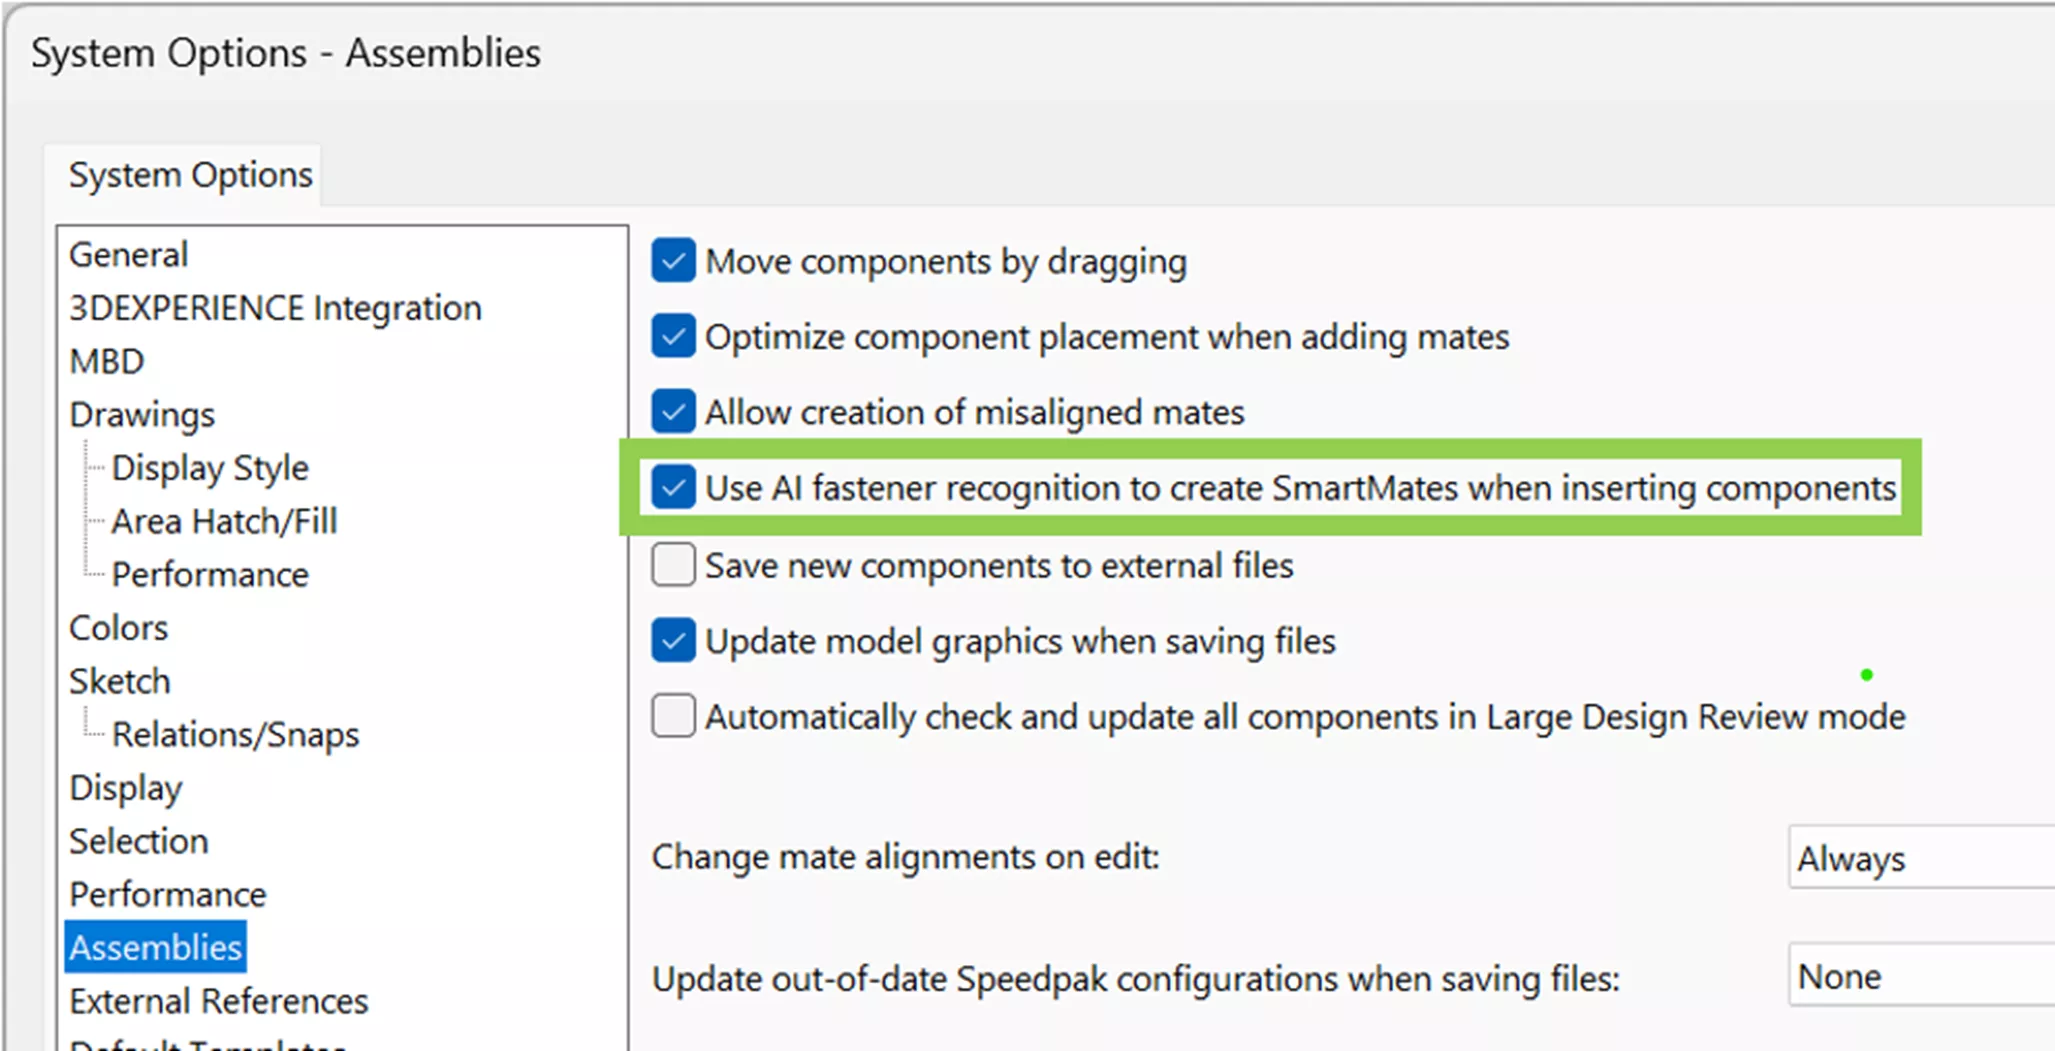This screenshot has width=2055, height=1051.
Task: Select General in the options tree
Action: click(128, 255)
